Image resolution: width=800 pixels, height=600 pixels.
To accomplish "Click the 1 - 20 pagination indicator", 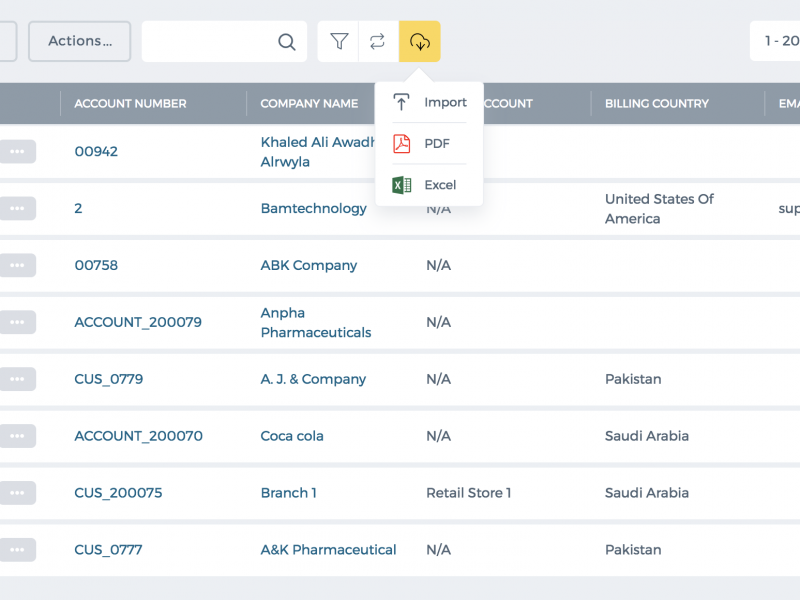I will [776, 41].
